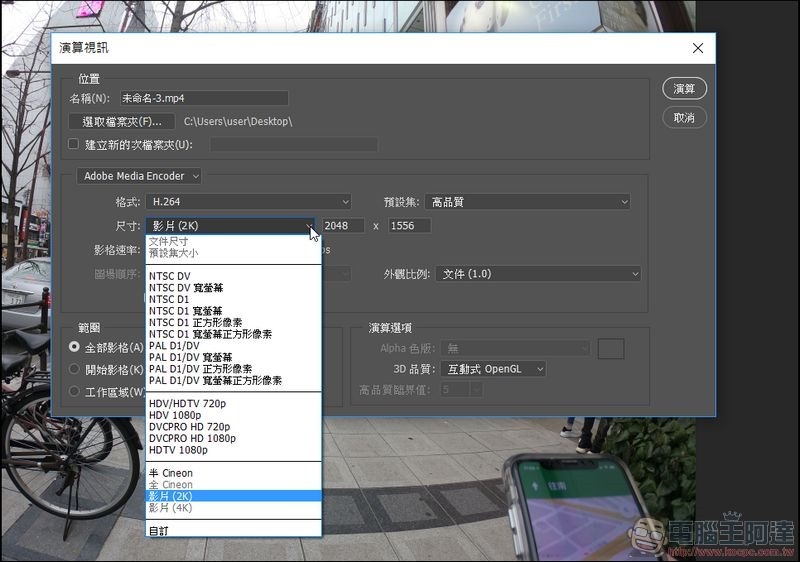Open the 預設集 高品質 dropdown
The image size is (800, 562).
tap(528, 202)
